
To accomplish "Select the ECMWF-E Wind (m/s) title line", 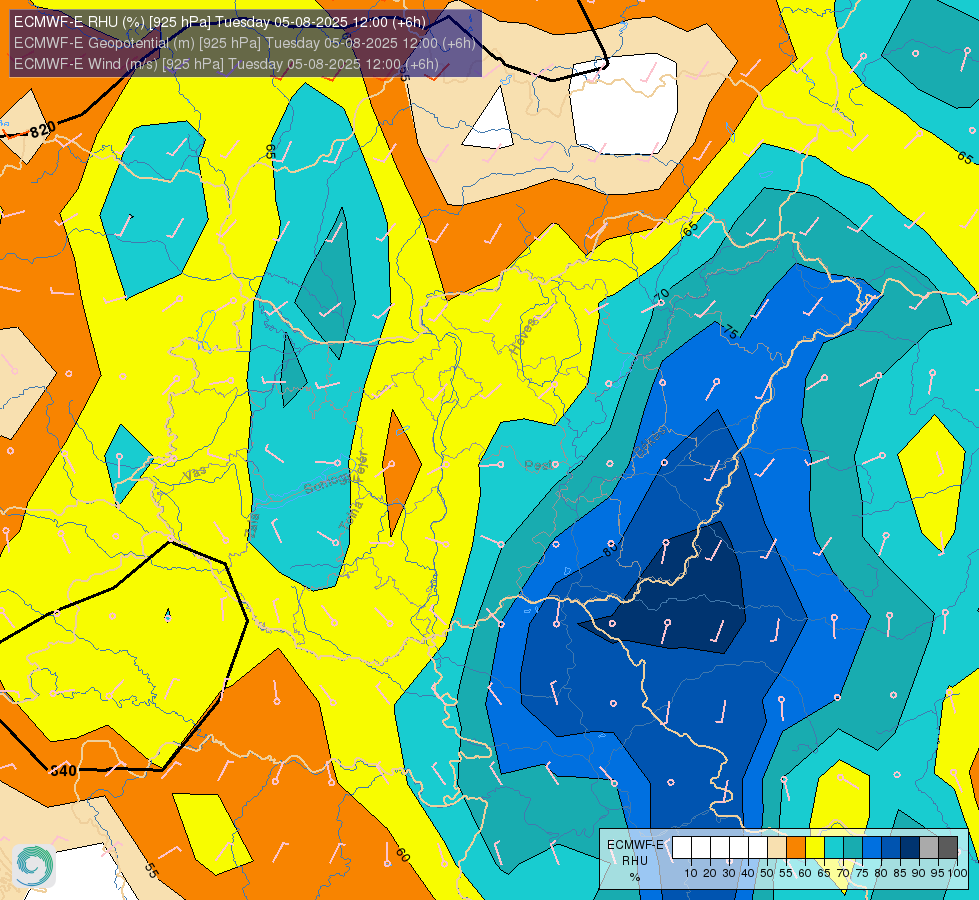I will 226,64.
